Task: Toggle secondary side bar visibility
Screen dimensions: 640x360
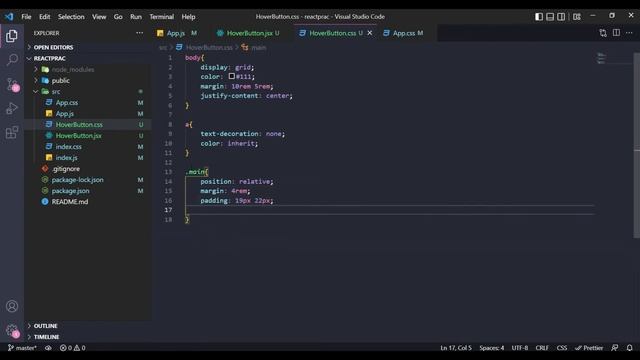Action: tap(561, 17)
